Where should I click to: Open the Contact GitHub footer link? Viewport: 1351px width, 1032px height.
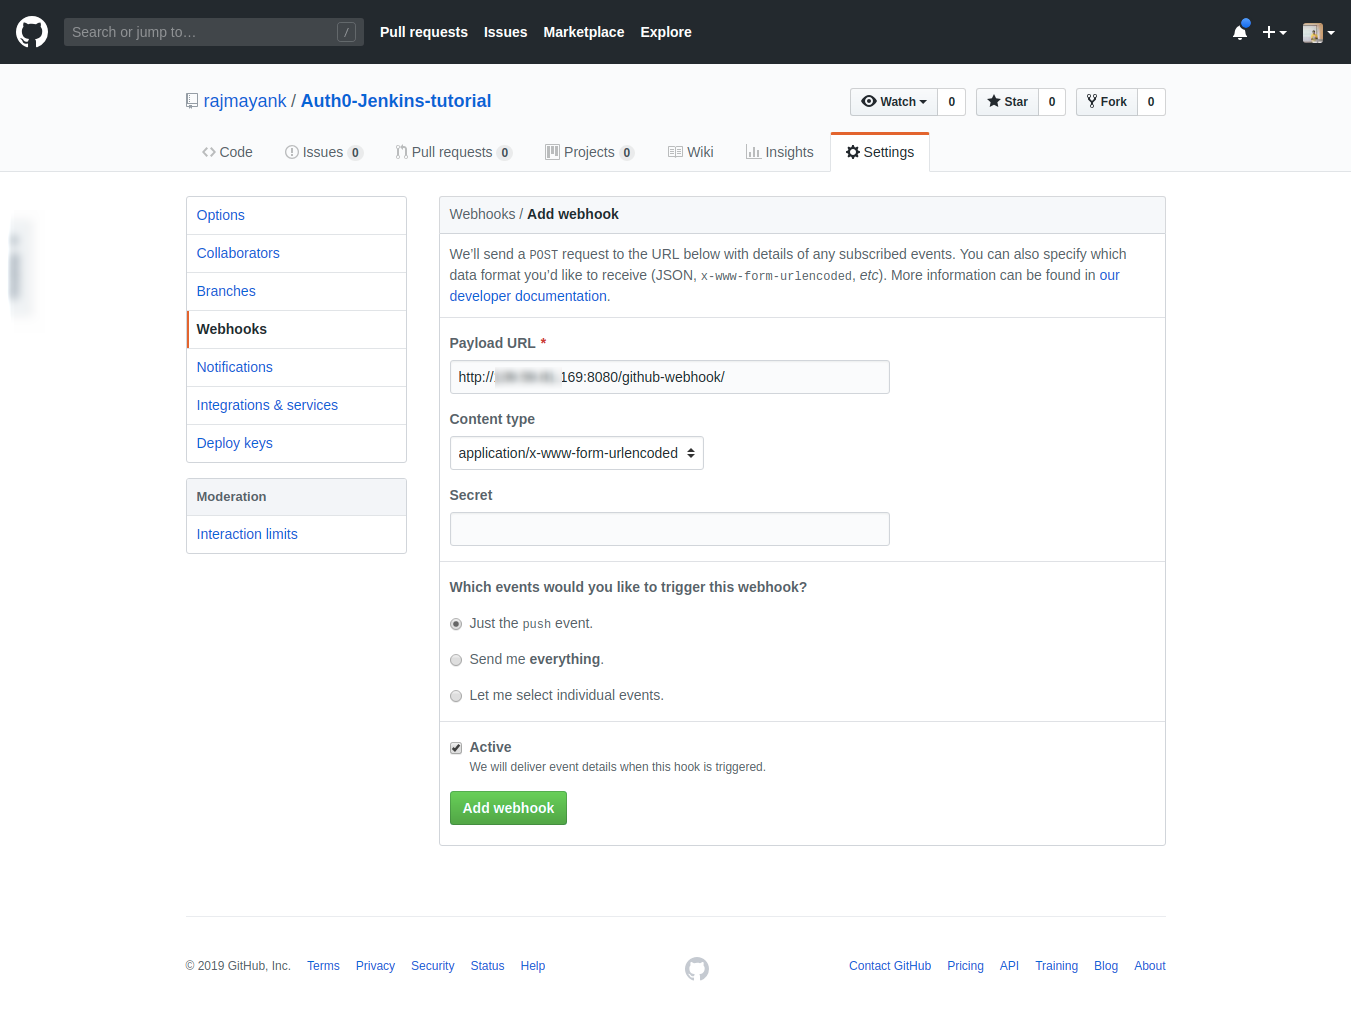click(890, 966)
